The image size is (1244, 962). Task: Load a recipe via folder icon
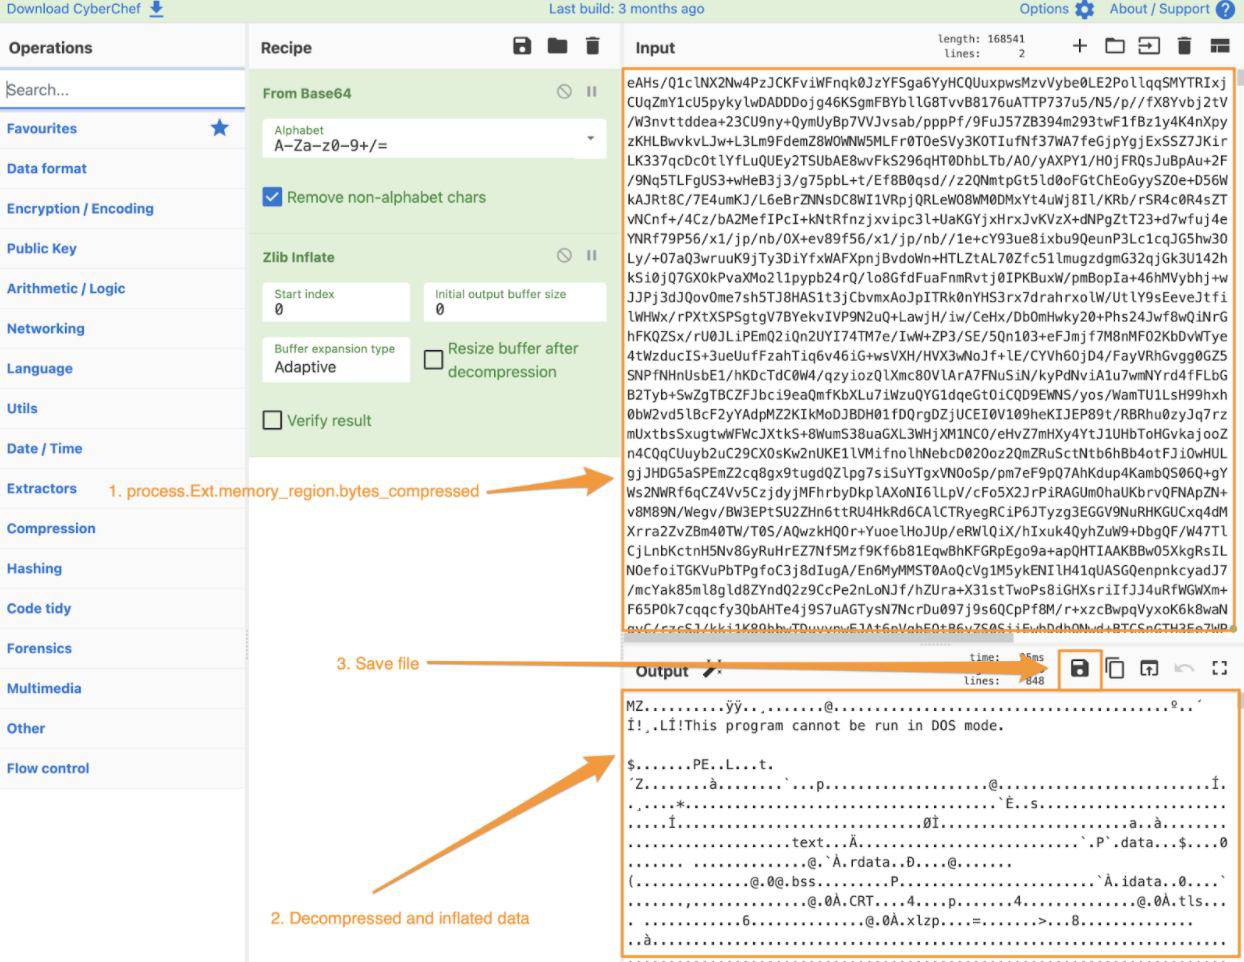557,46
